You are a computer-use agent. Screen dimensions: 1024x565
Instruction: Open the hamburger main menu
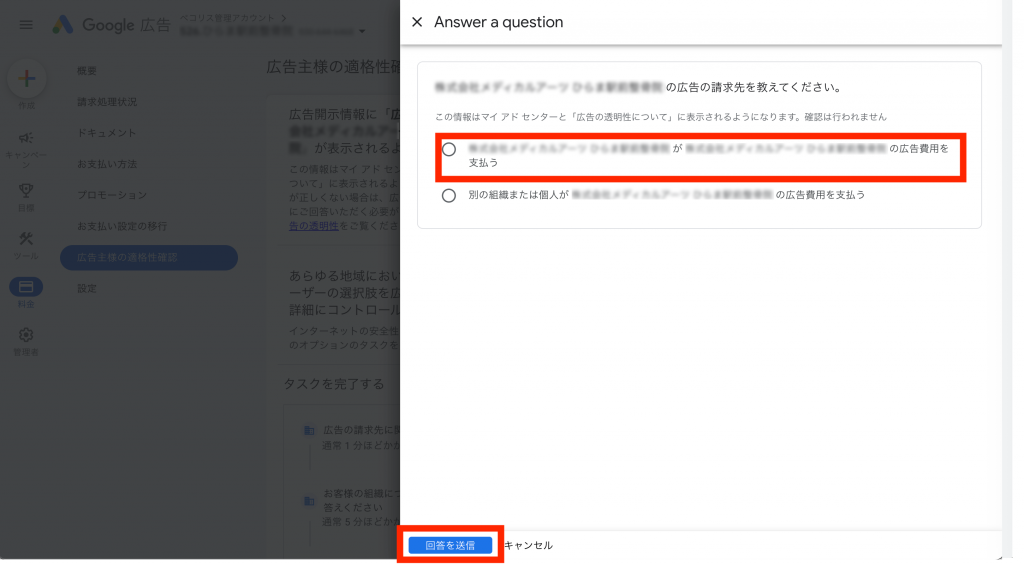coord(26,25)
